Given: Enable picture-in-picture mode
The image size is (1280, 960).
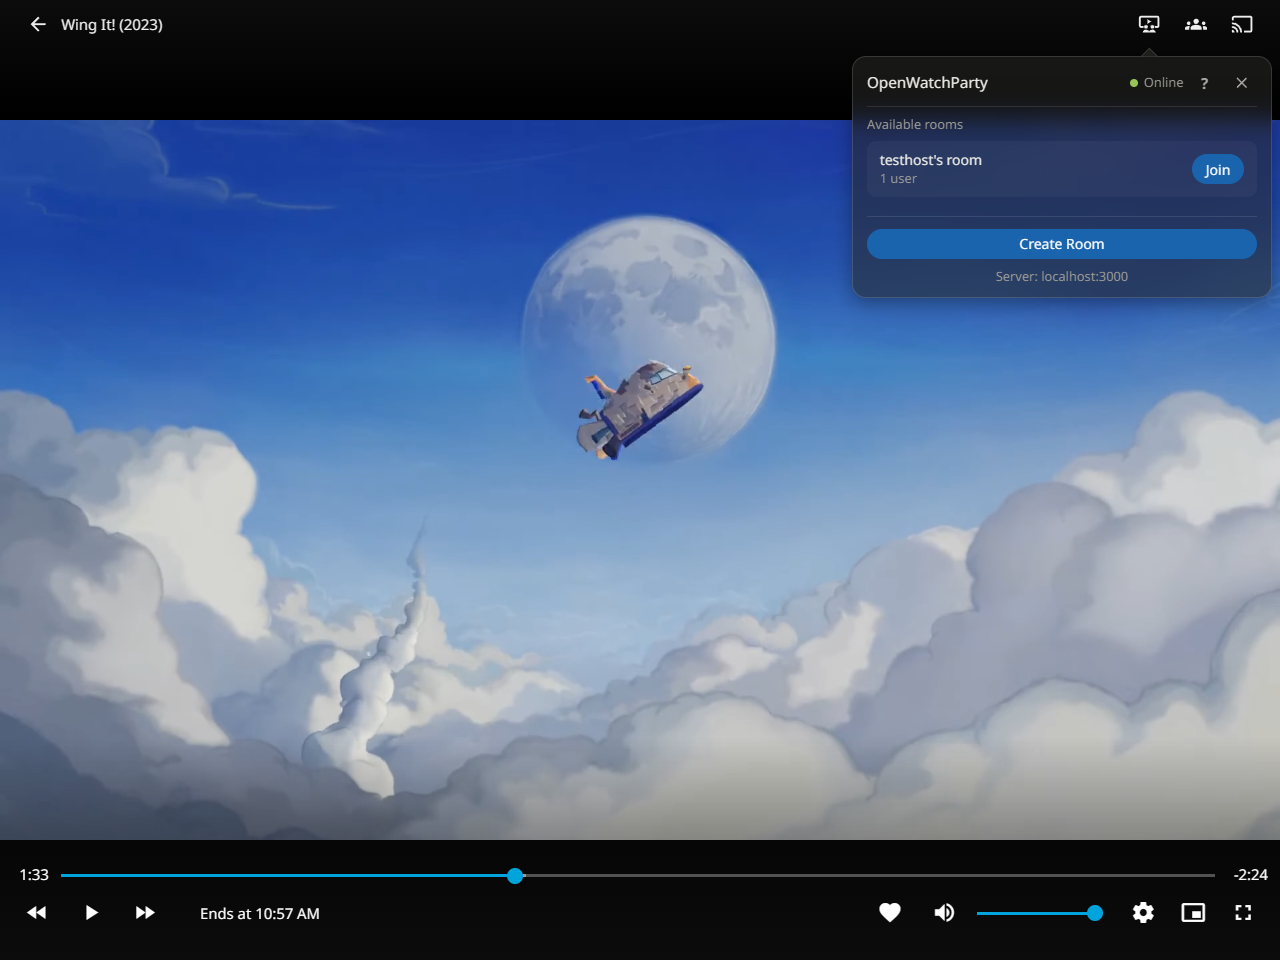Looking at the screenshot, I should tap(1193, 912).
